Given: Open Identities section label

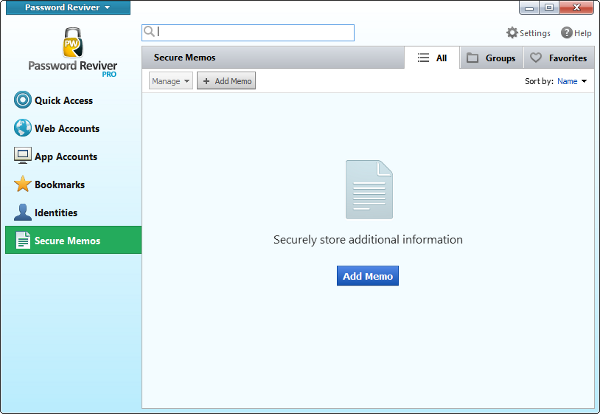Looking at the screenshot, I should (x=56, y=213).
